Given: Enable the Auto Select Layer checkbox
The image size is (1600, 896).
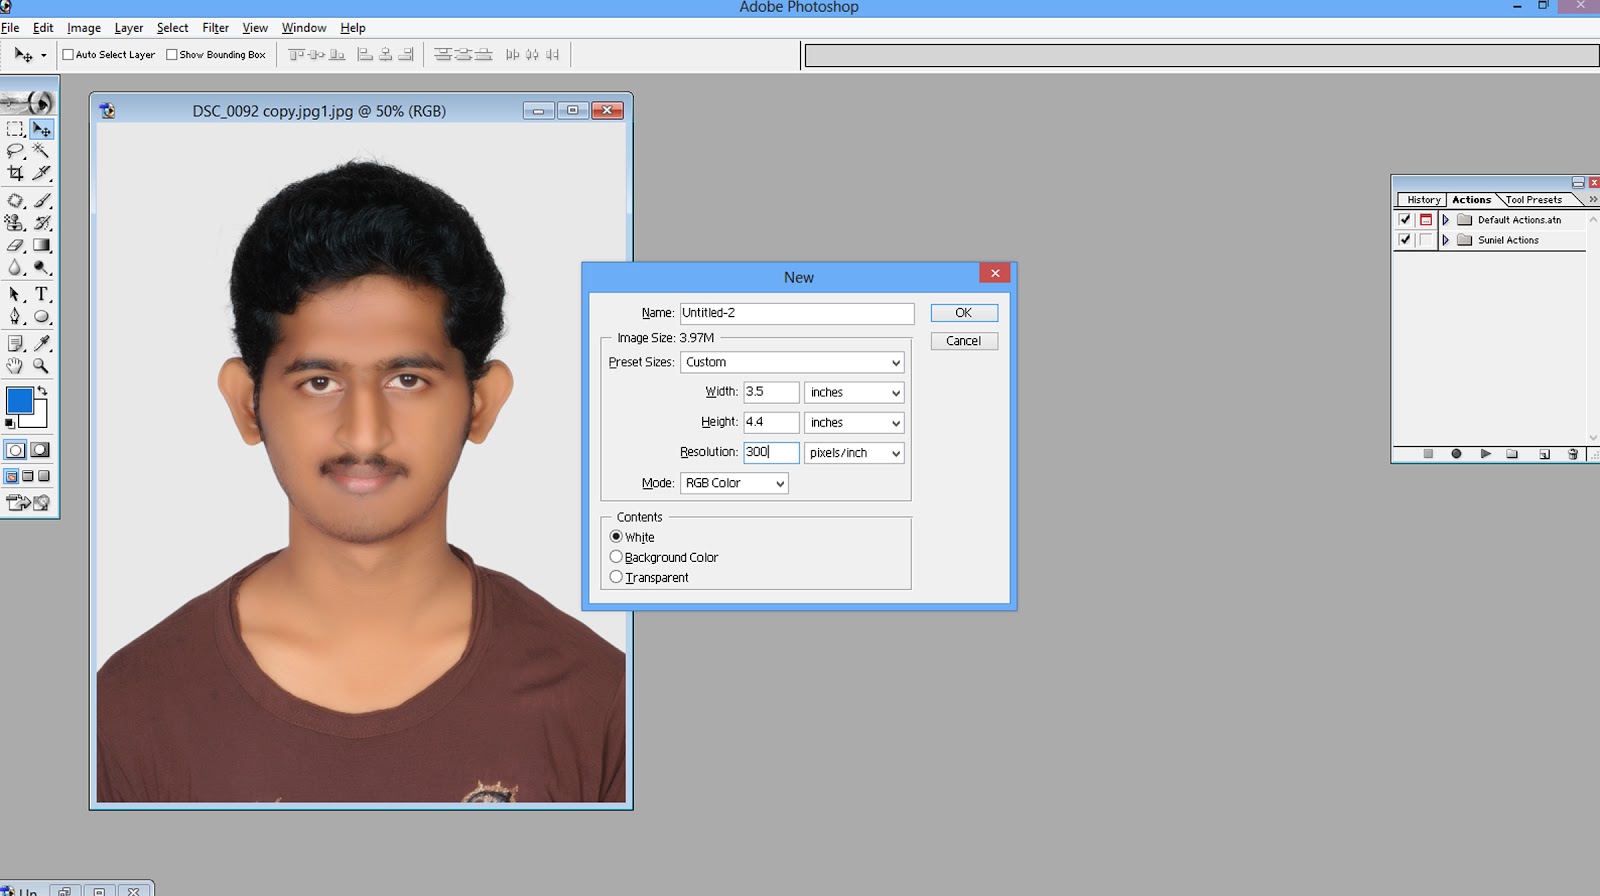Looking at the screenshot, I should (69, 55).
